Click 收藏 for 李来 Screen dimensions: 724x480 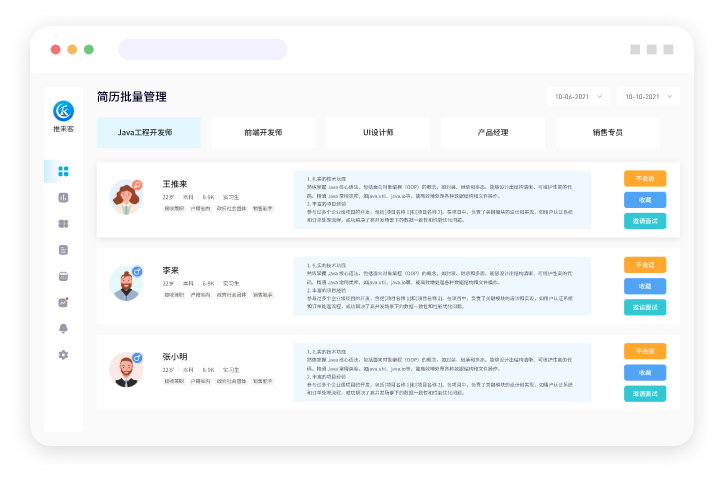point(645,286)
